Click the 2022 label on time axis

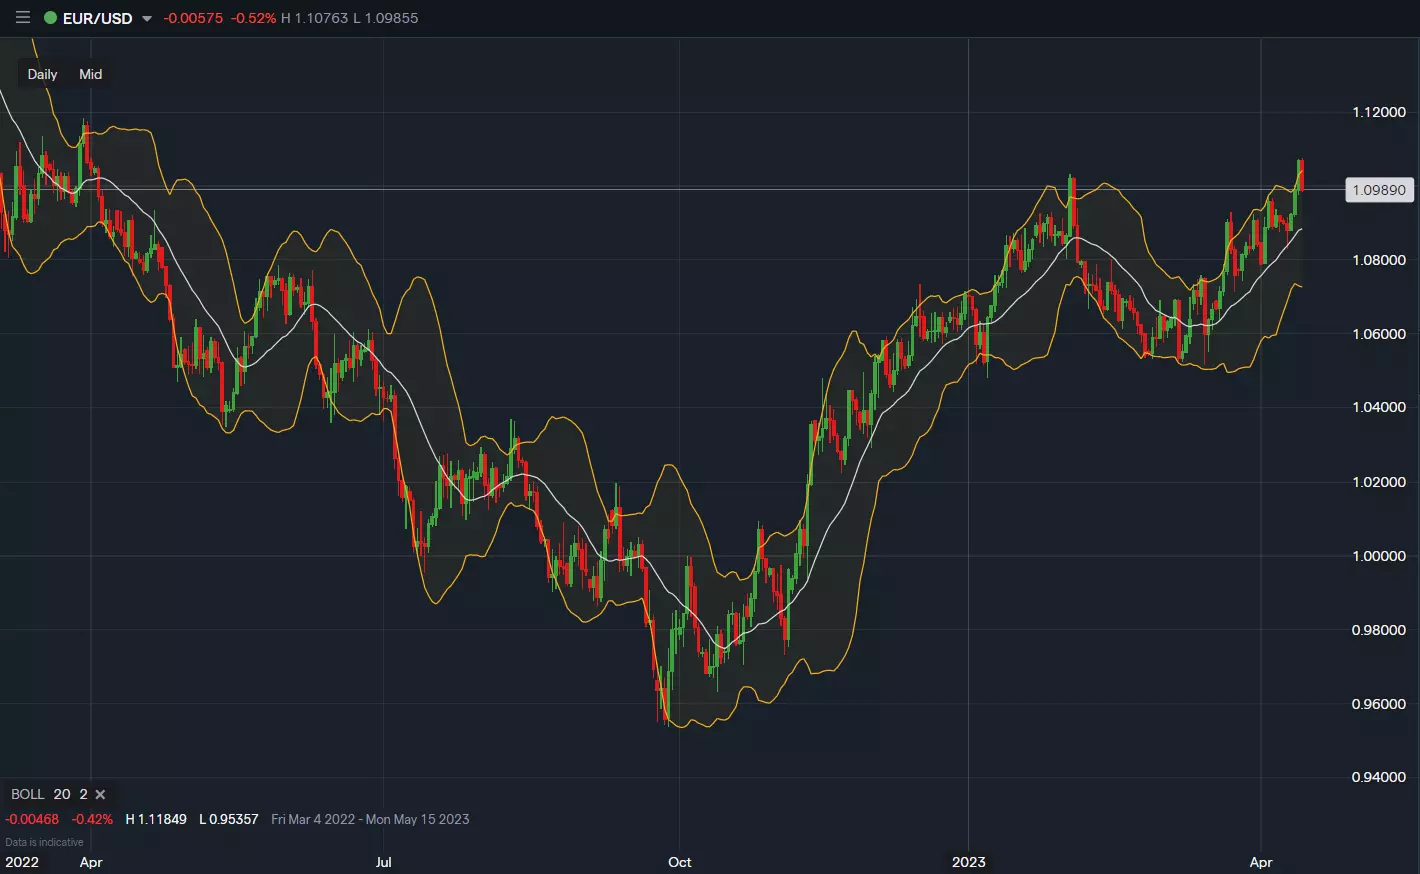[x=22, y=862]
